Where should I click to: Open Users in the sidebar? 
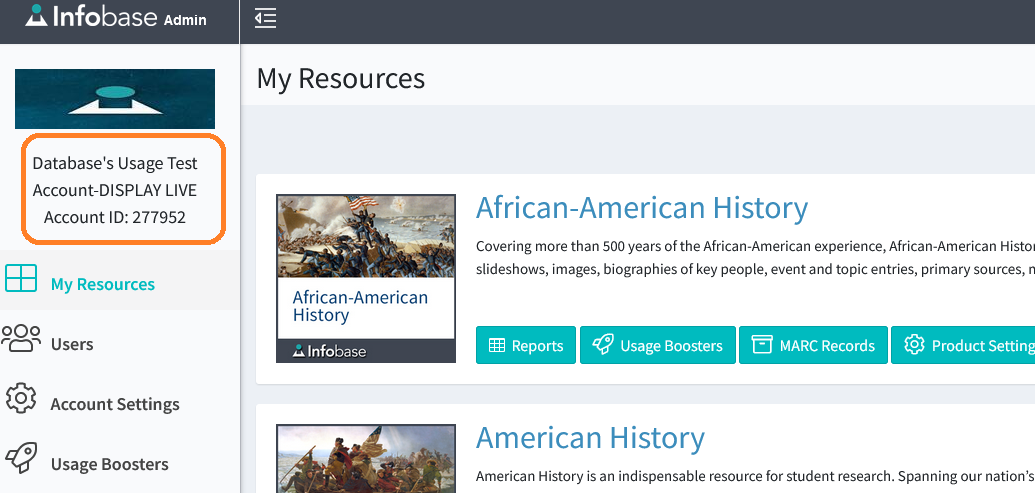(72, 344)
